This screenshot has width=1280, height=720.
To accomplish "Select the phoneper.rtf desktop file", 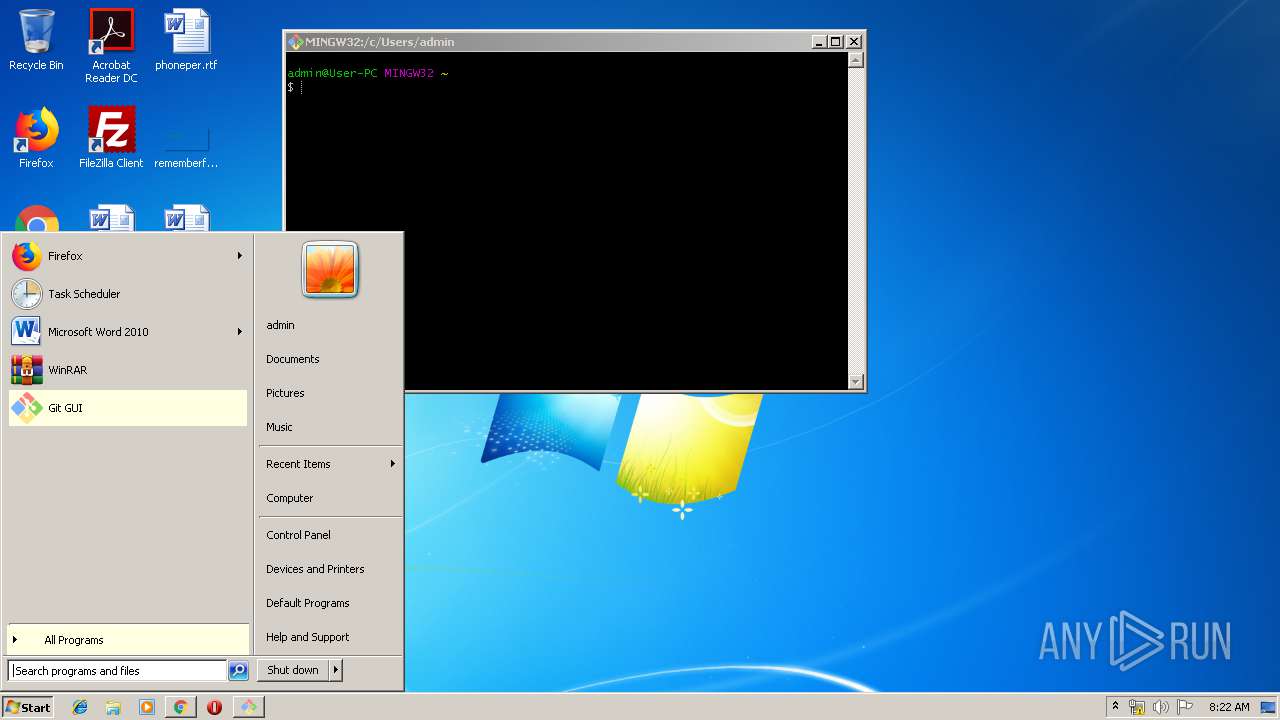I will 186,40.
